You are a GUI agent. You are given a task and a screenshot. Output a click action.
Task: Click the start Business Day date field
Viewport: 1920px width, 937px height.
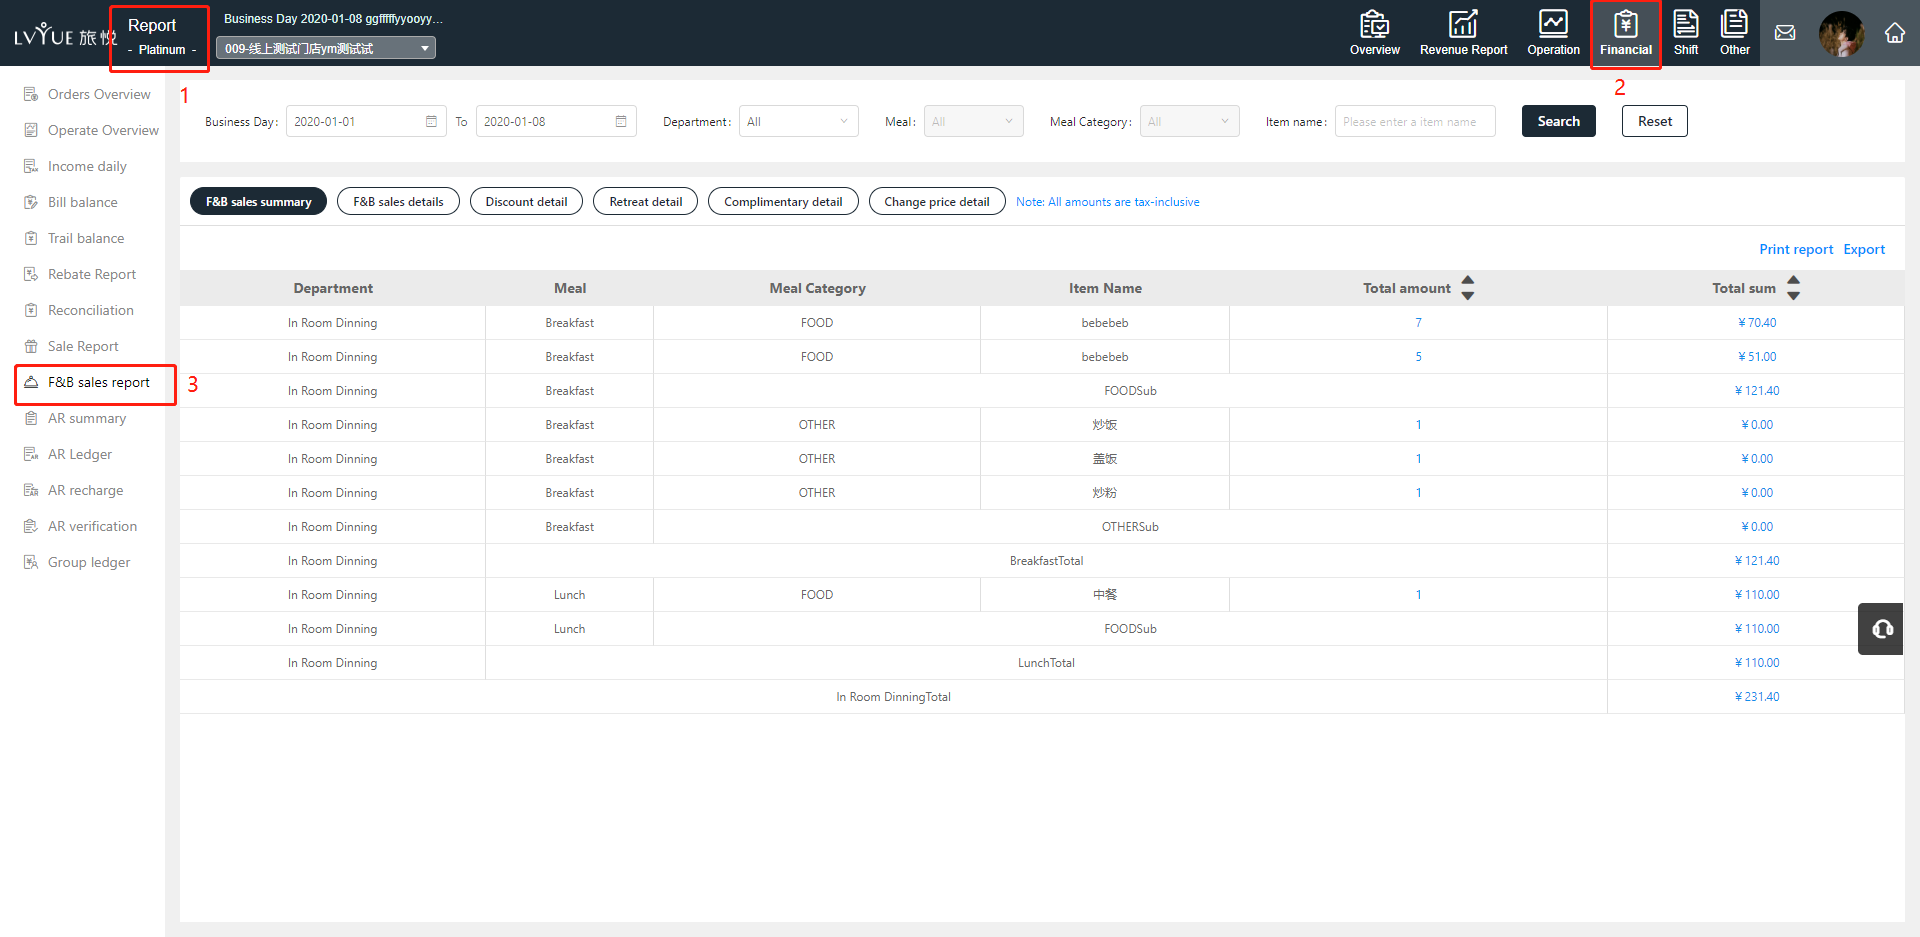(x=366, y=121)
